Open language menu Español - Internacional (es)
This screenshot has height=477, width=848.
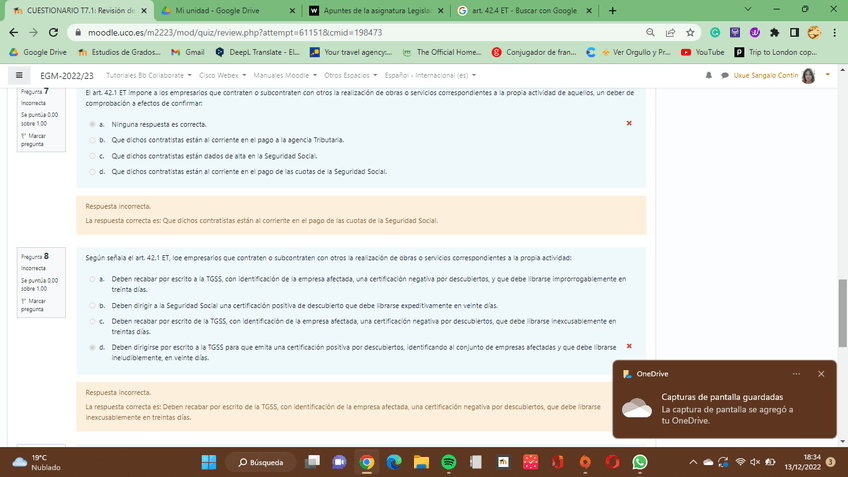tap(430, 75)
